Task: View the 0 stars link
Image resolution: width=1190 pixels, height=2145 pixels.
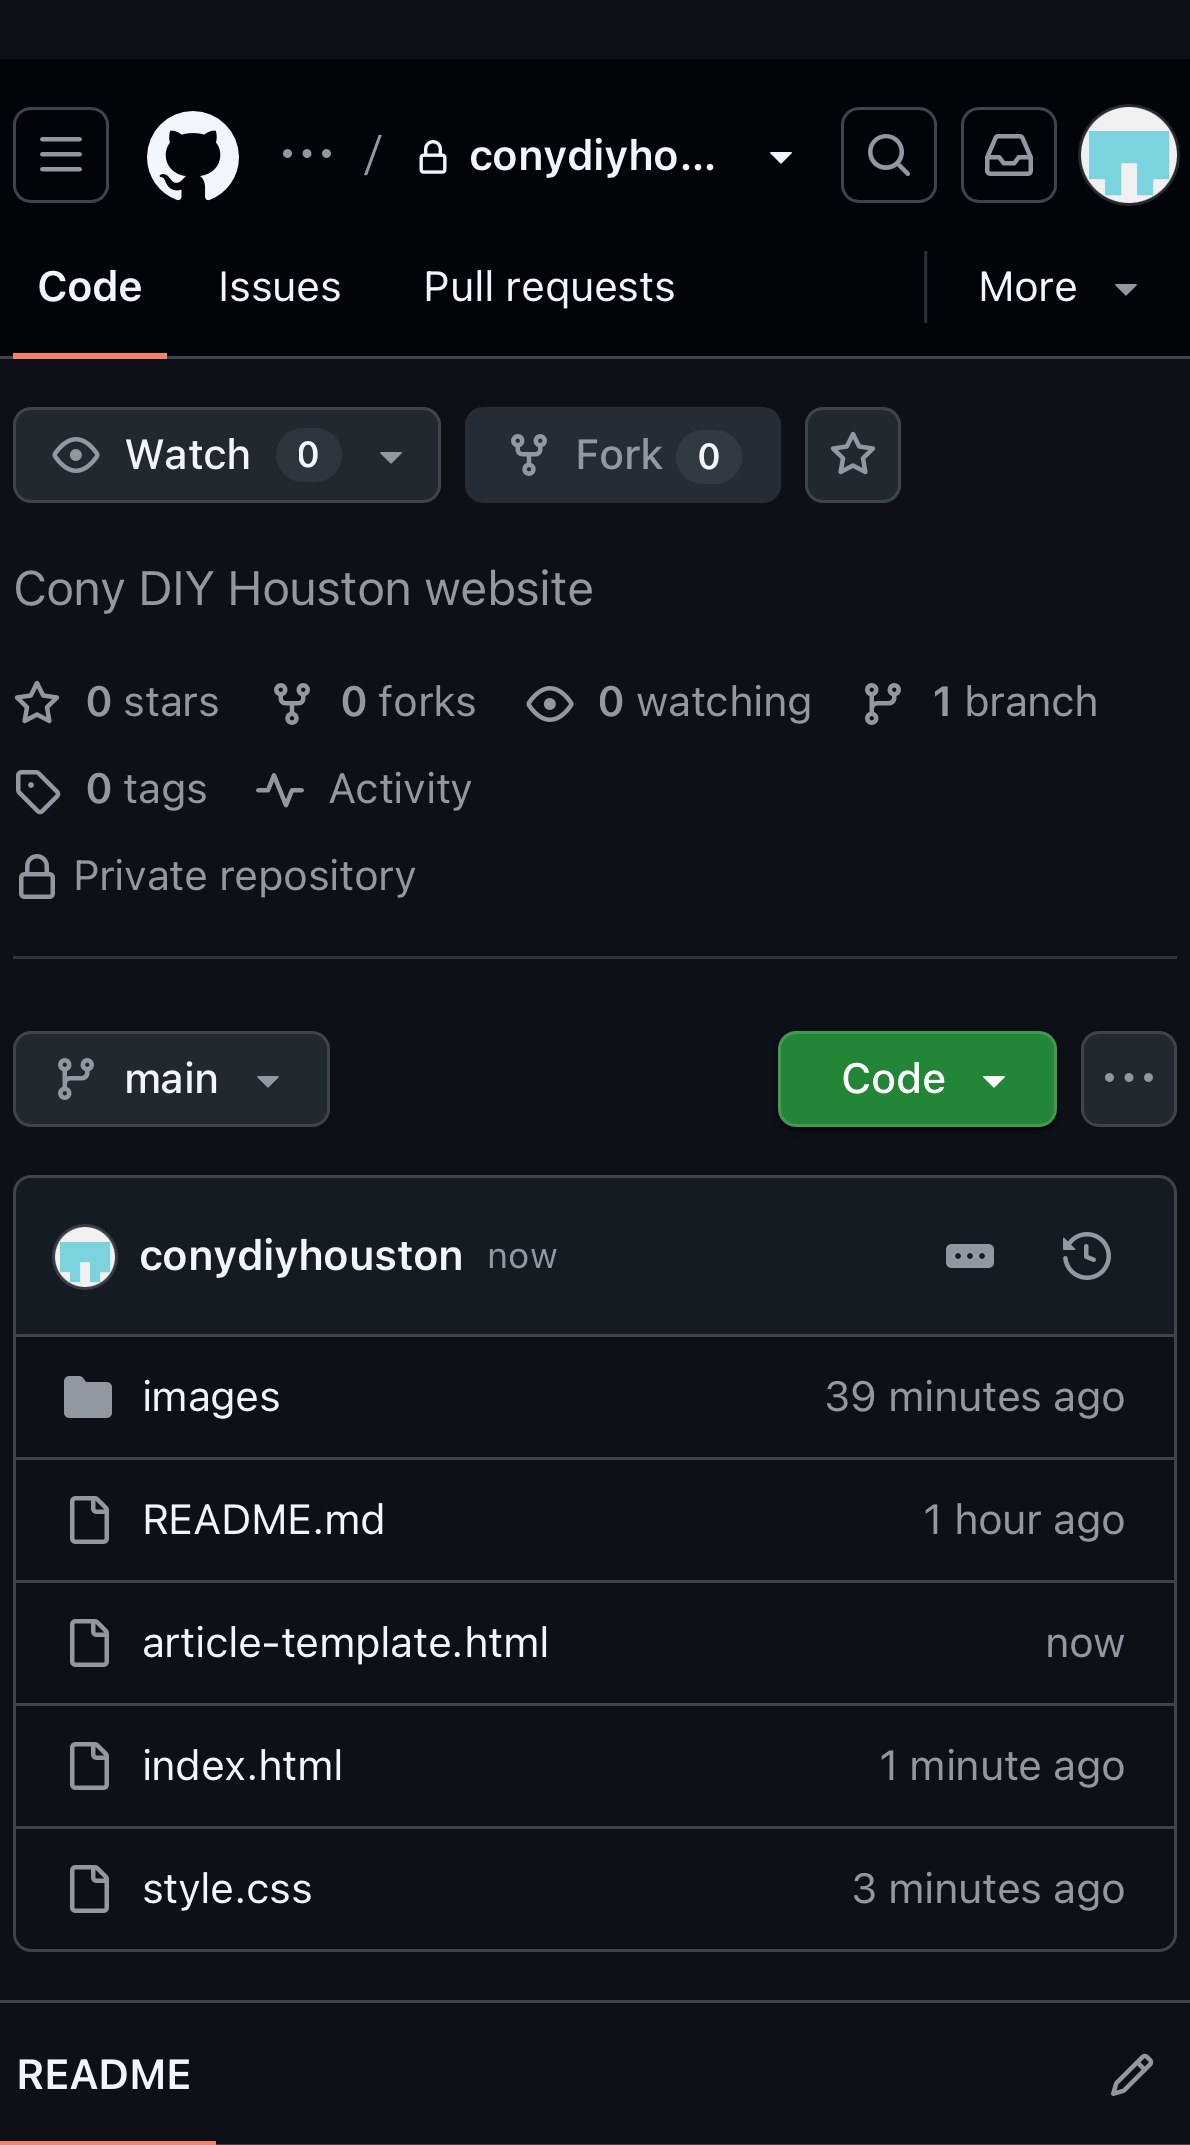Action: 117,702
